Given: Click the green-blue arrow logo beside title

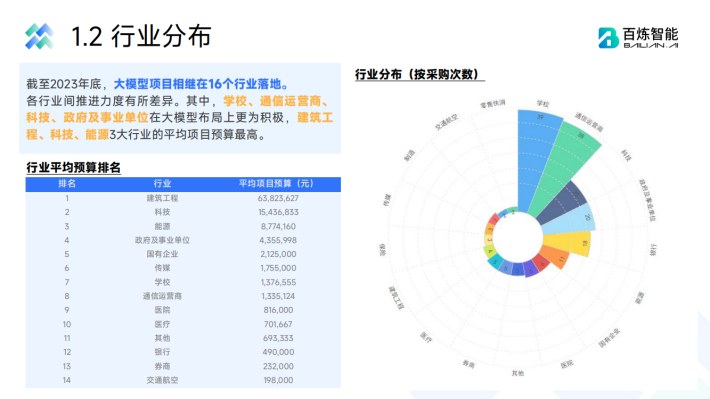Looking at the screenshot, I should pyautogui.click(x=39, y=36).
